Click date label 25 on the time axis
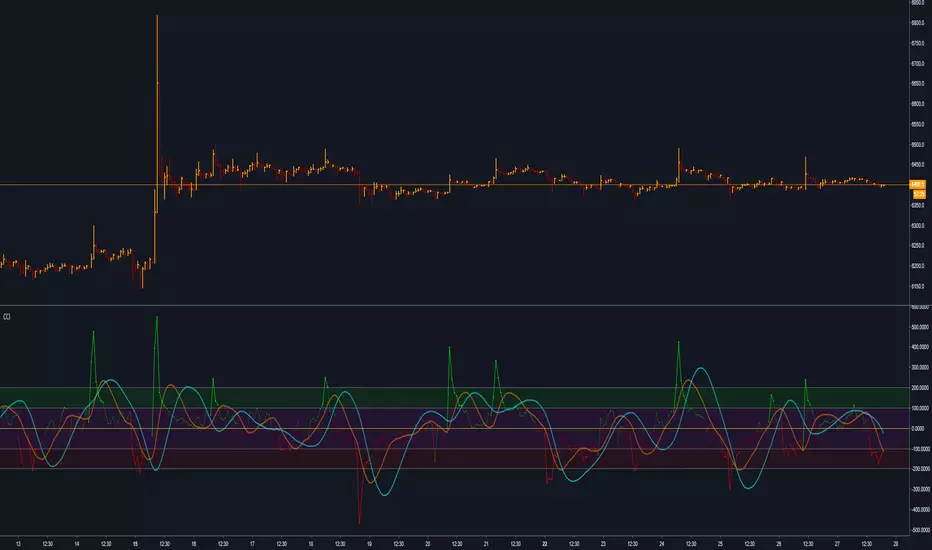932x550 pixels. (x=720, y=544)
